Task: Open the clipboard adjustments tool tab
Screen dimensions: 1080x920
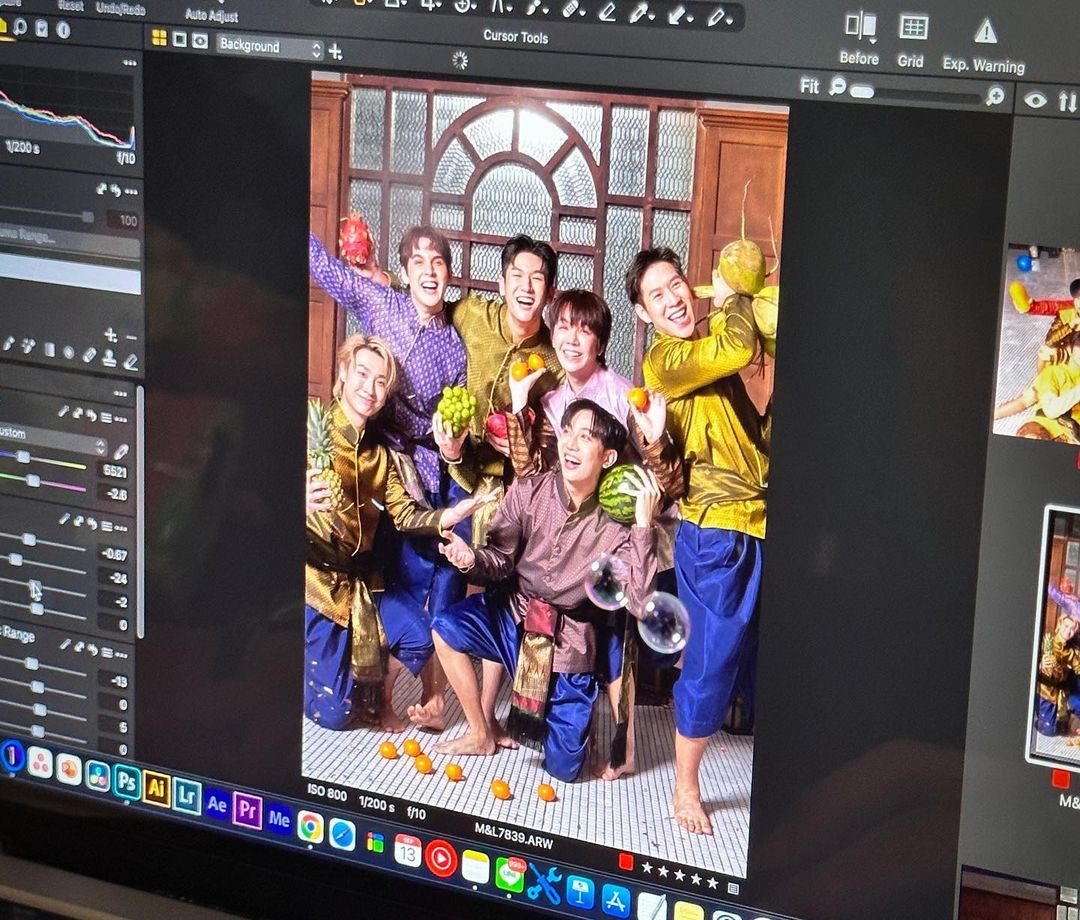Action: click(41, 28)
